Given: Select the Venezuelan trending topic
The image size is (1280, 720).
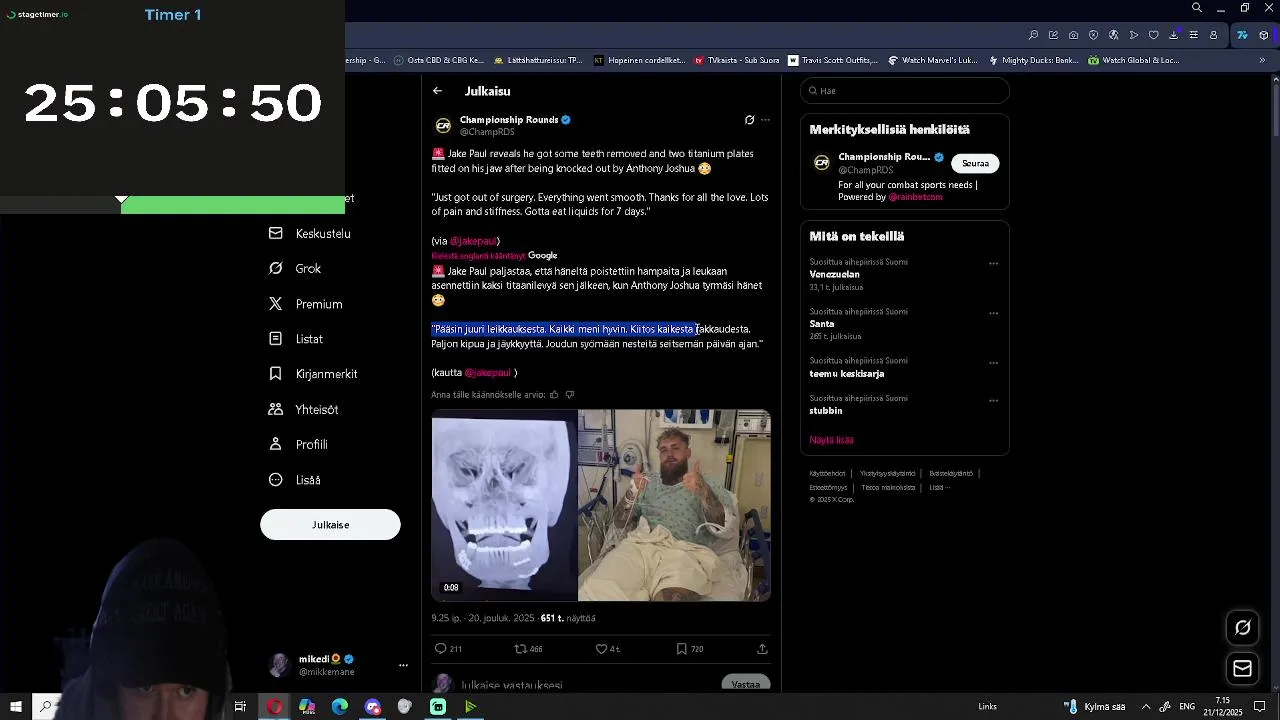Looking at the screenshot, I should tap(834, 274).
